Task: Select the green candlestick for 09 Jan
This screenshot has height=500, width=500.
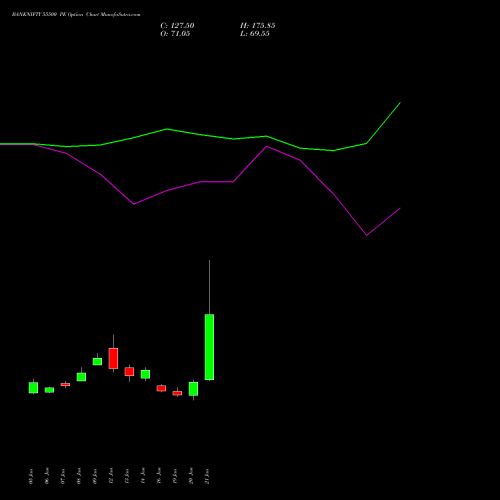Action: tap(97, 362)
